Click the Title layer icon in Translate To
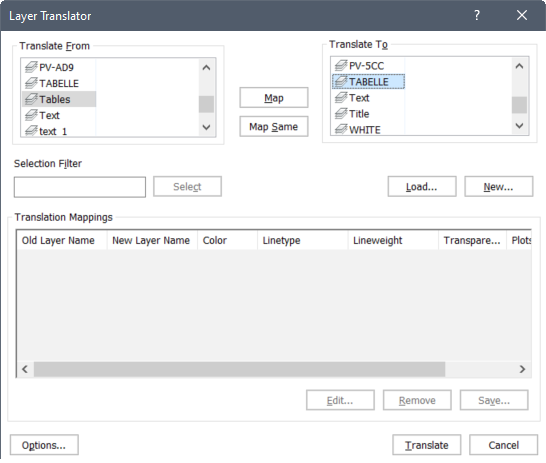The width and height of the screenshot is (546, 463). click(x=341, y=113)
